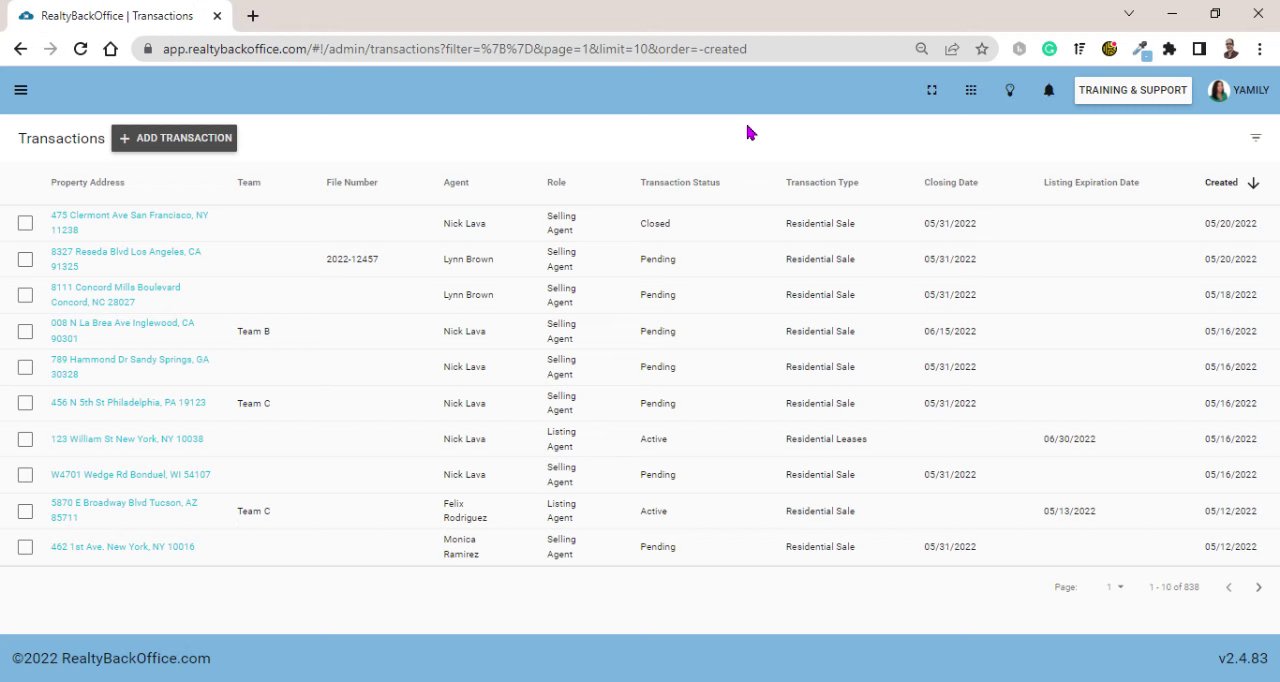Click Residential Leases transaction type cell
Viewport: 1280px width, 682px height.
pos(826,439)
